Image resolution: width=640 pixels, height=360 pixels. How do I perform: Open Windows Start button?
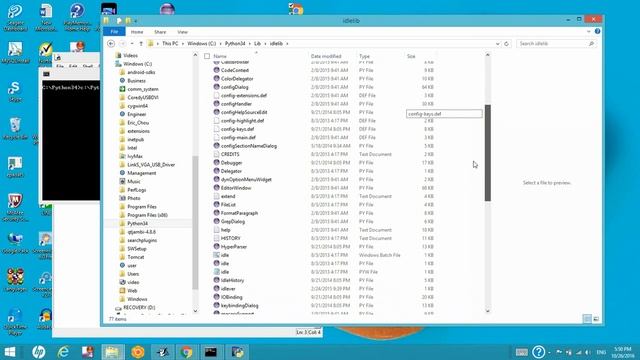click(x=10, y=351)
